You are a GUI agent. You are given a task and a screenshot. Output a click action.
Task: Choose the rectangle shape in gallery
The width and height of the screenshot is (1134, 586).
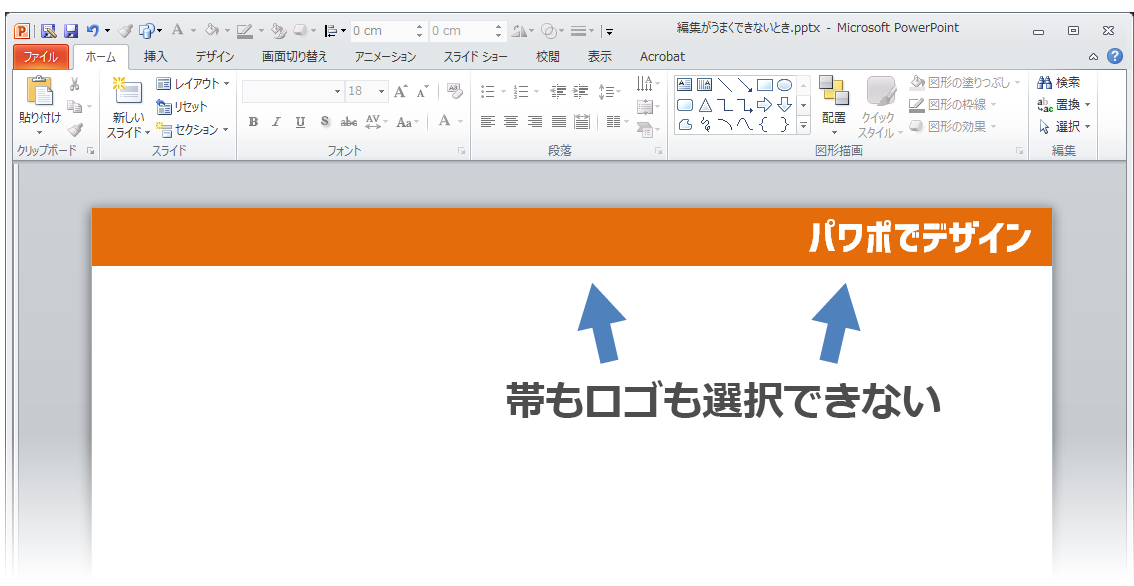pos(764,85)
